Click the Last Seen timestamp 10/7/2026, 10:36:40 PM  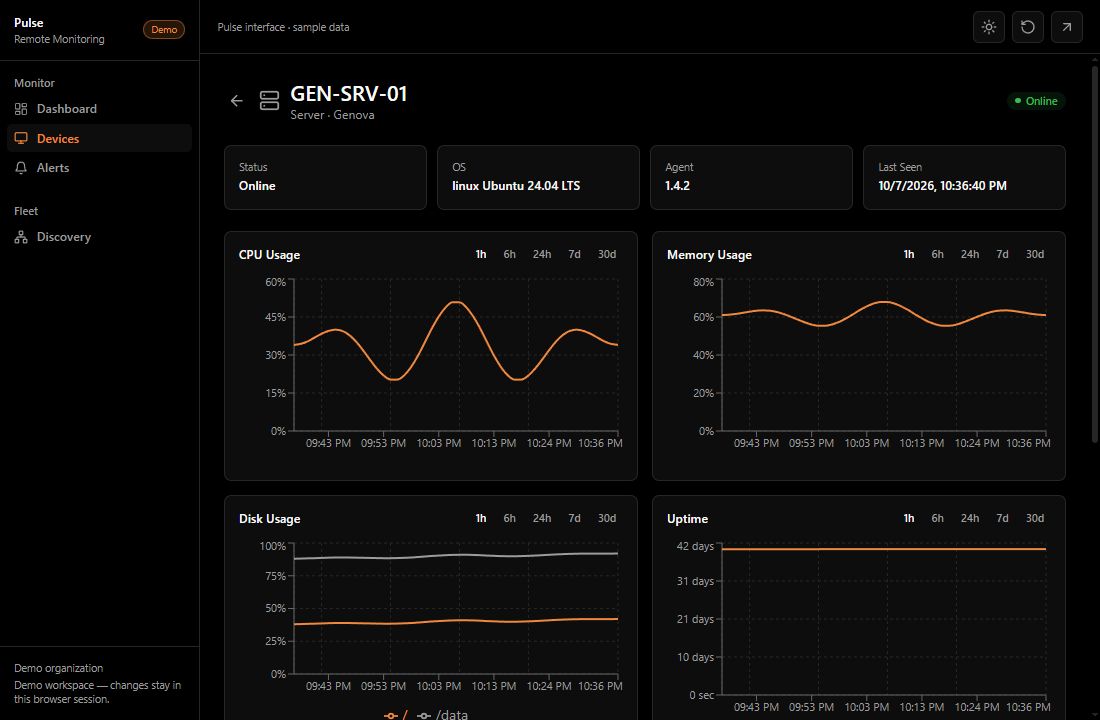(942, 186)
